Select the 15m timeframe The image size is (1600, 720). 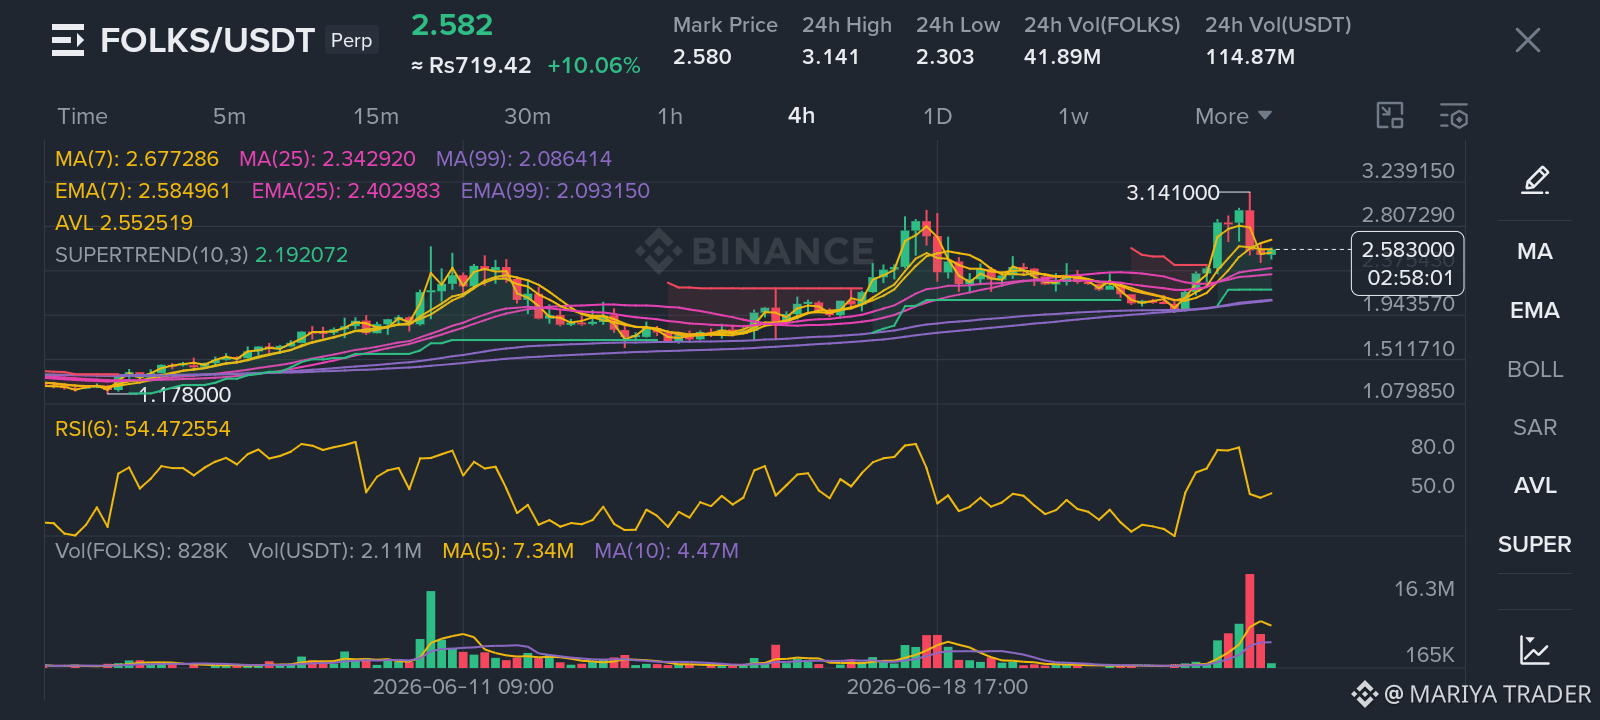[x=376, y=116]
